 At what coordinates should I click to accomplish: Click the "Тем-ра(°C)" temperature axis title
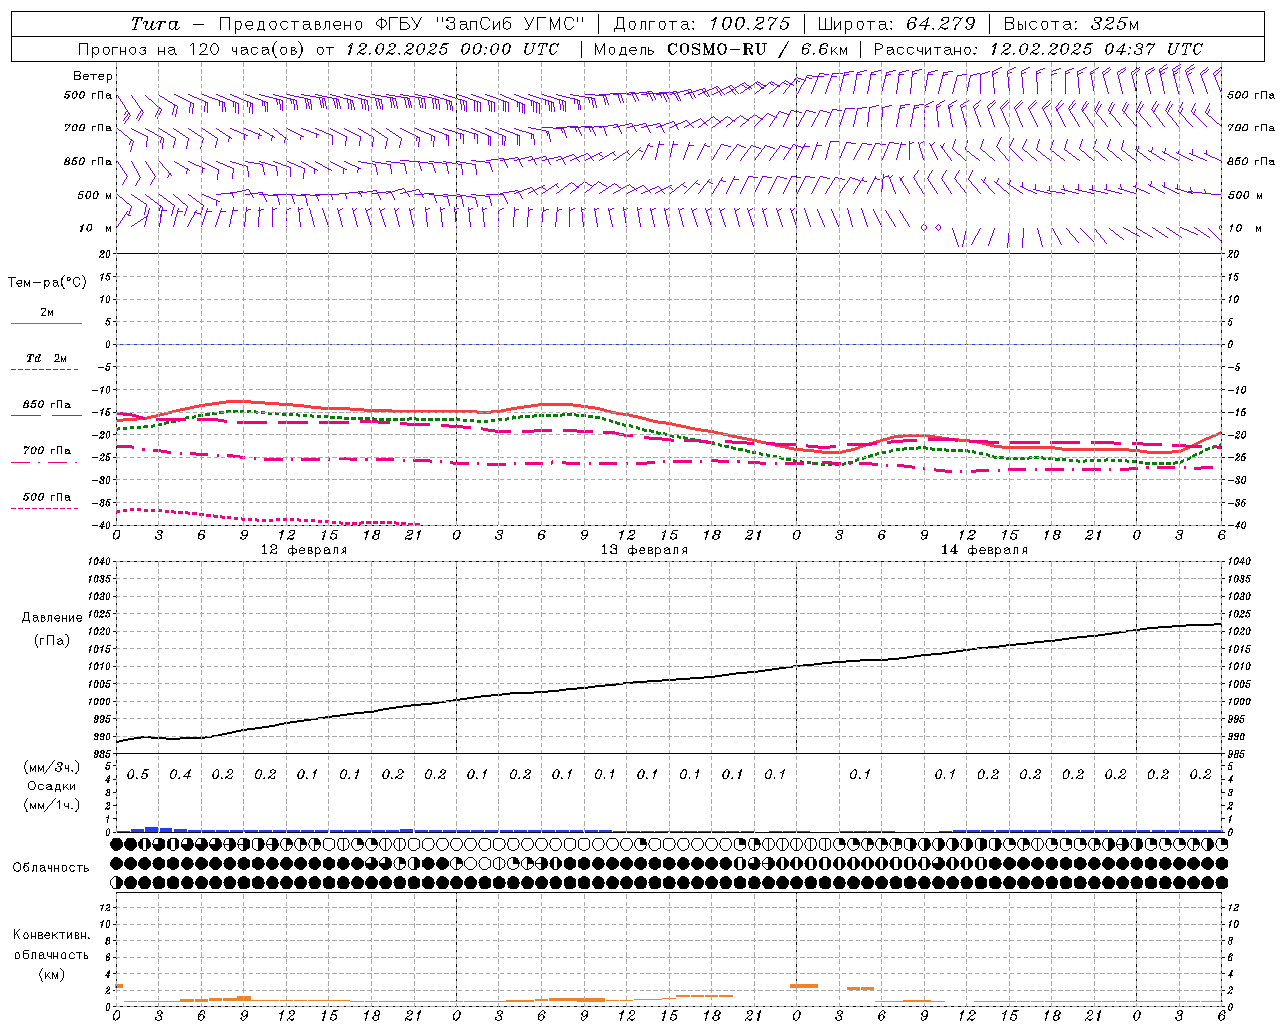coord(47,283)
